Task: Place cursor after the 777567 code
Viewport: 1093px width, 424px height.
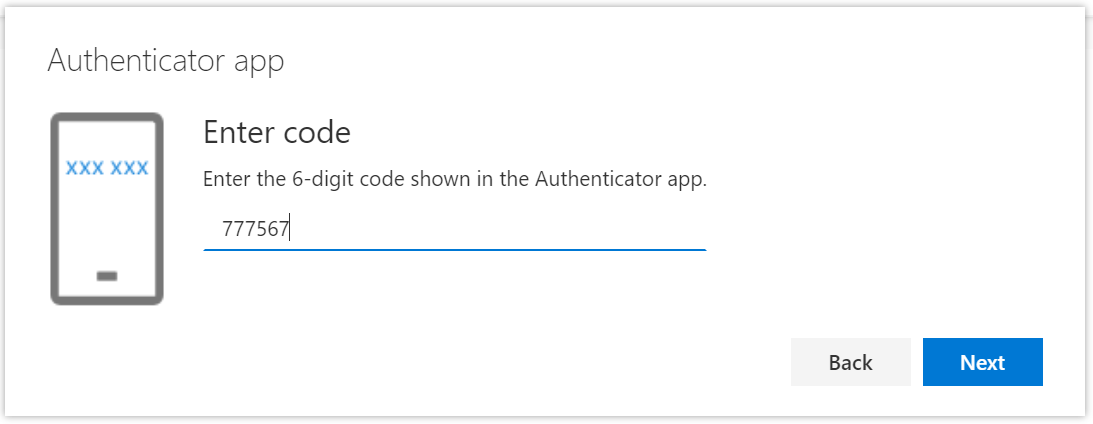Action: point(290,230)
